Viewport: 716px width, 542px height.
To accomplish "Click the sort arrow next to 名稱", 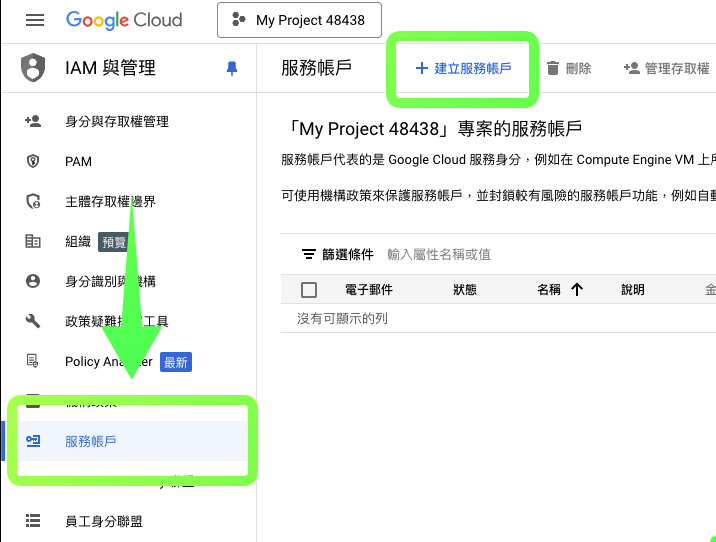I will coord(576,290).
